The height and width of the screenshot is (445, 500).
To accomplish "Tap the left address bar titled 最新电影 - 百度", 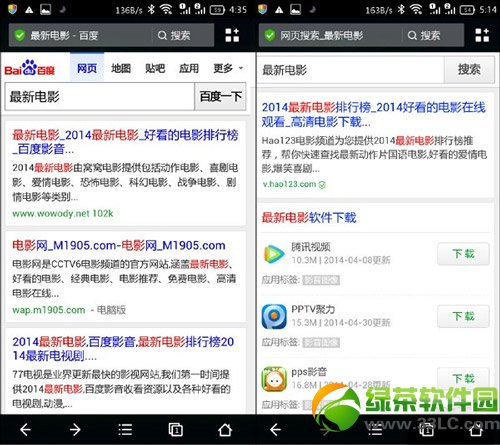I will [x=81, y=35].
